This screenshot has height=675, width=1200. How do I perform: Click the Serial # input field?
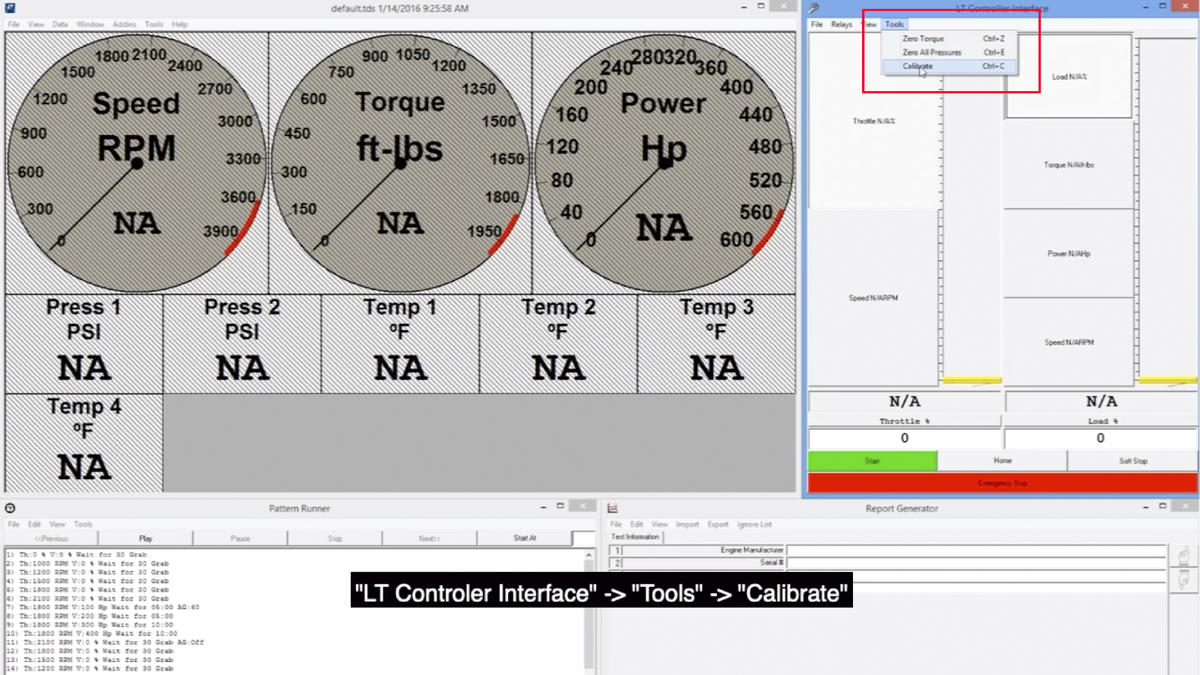point(976,563)
